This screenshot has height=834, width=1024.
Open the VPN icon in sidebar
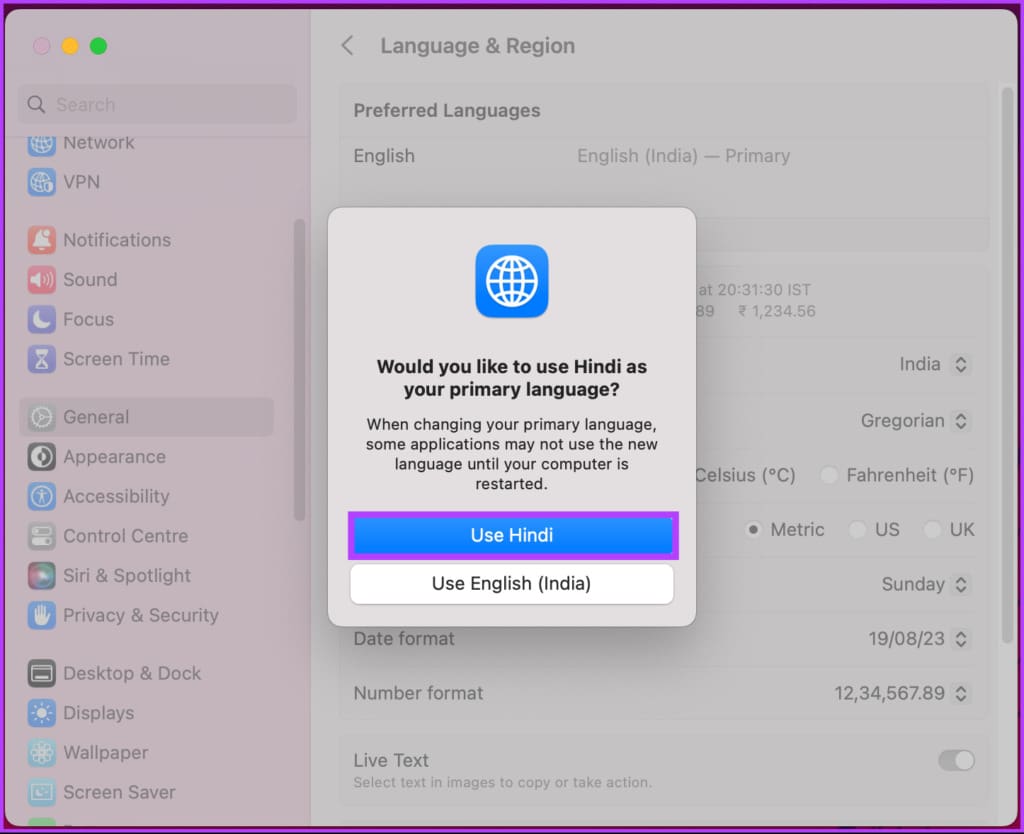tap(42, 182)
